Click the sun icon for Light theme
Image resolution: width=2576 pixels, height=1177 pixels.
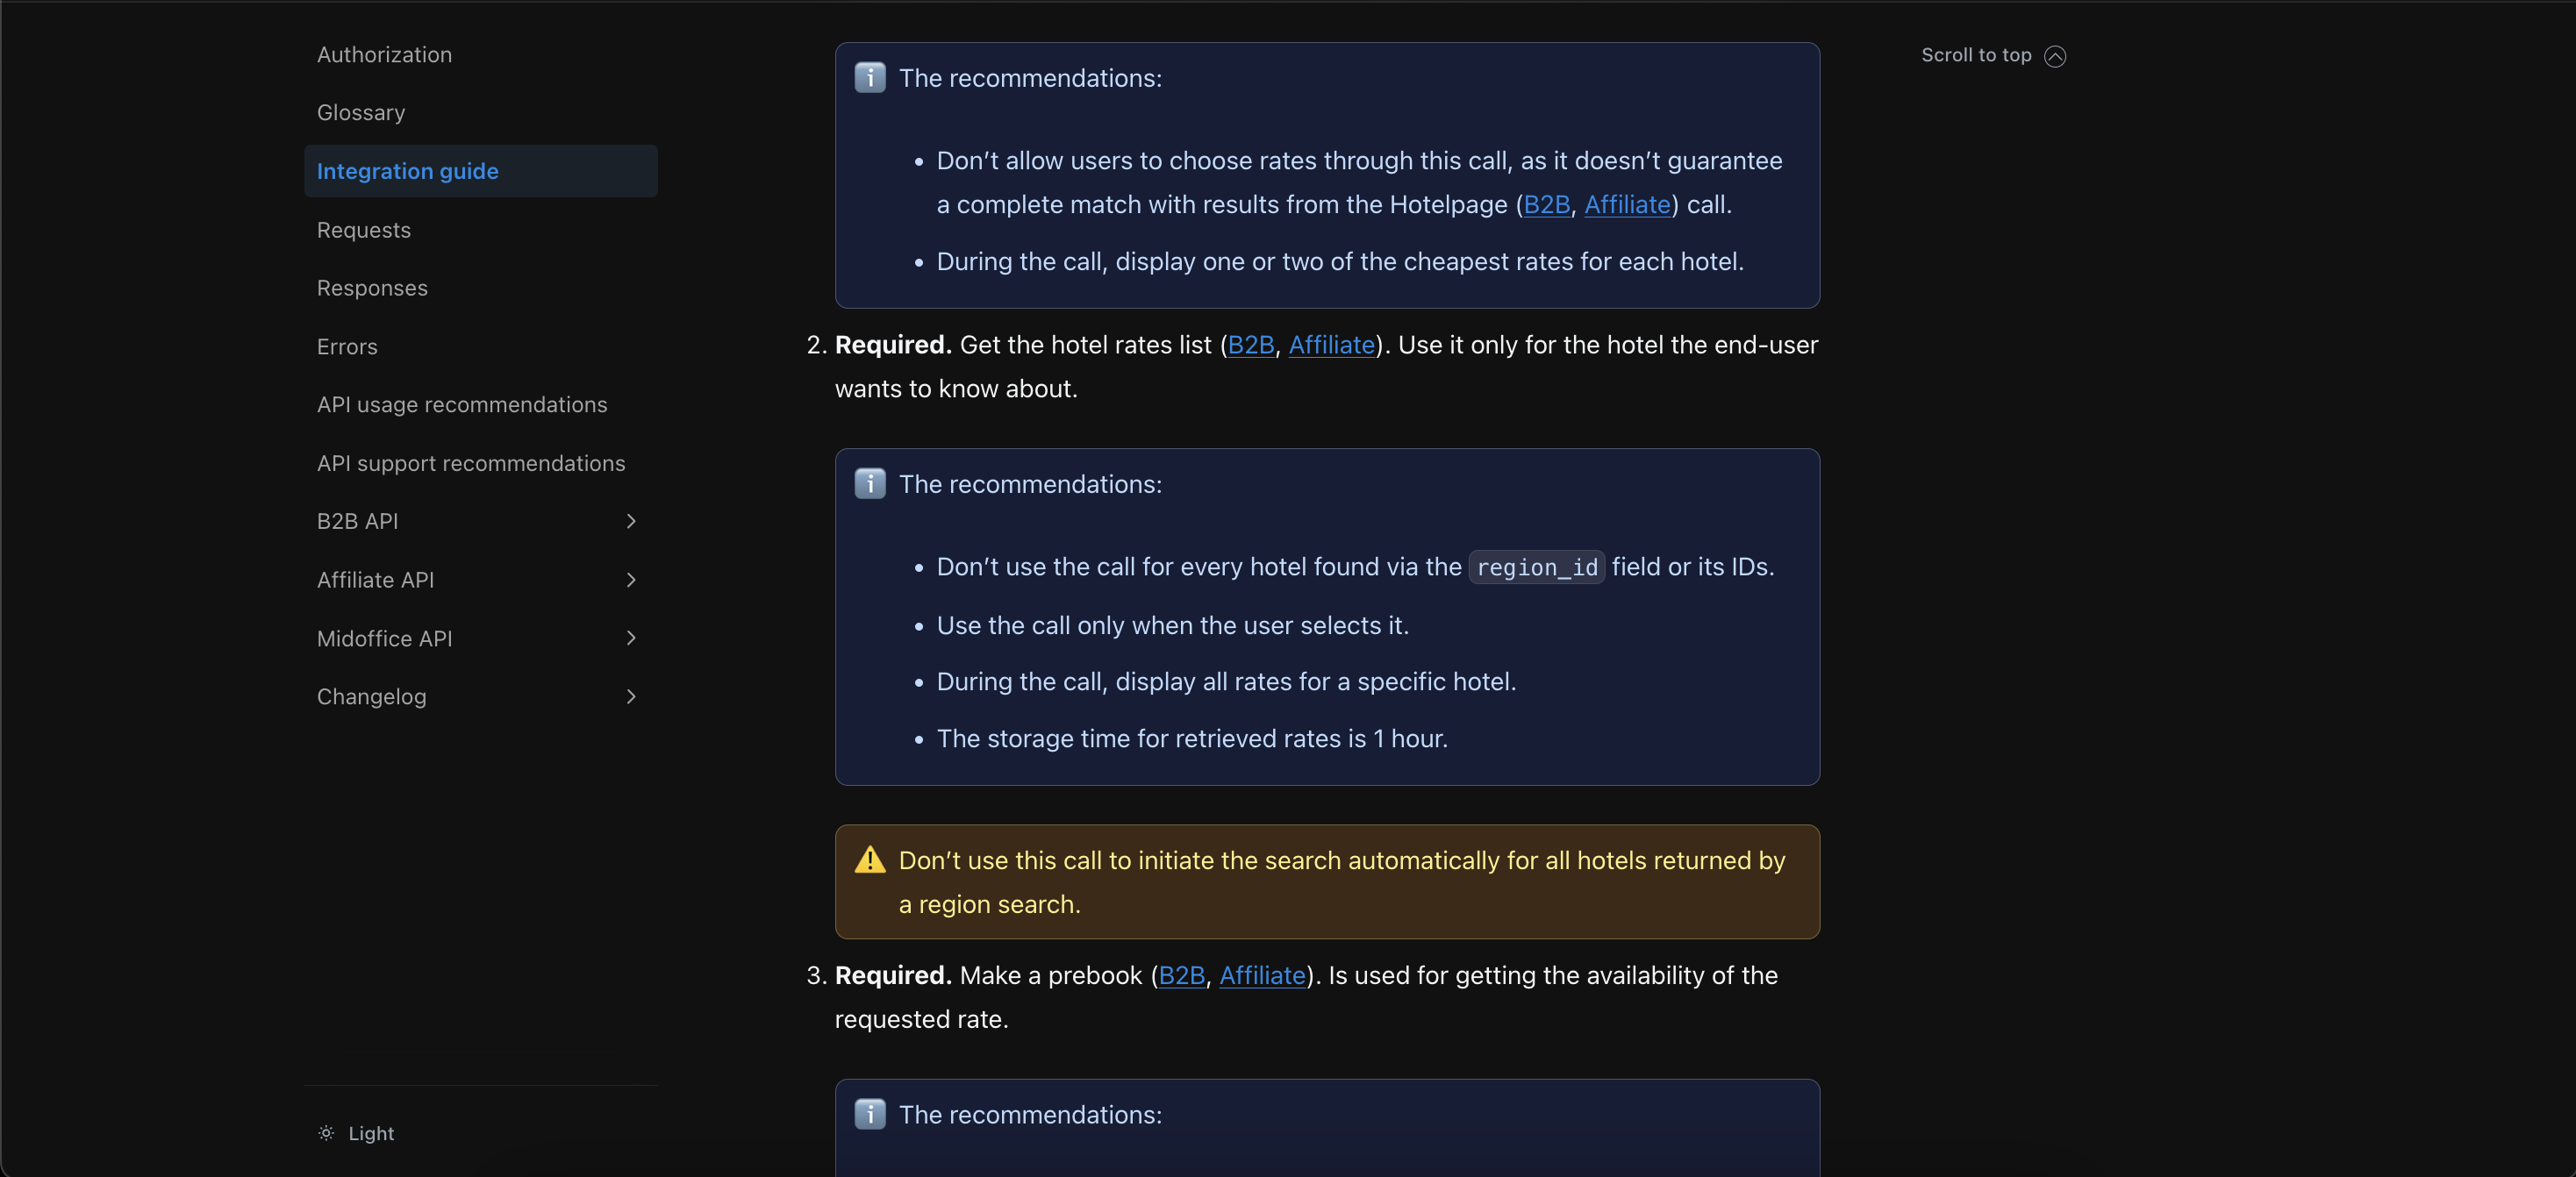tap(326, 1133)
